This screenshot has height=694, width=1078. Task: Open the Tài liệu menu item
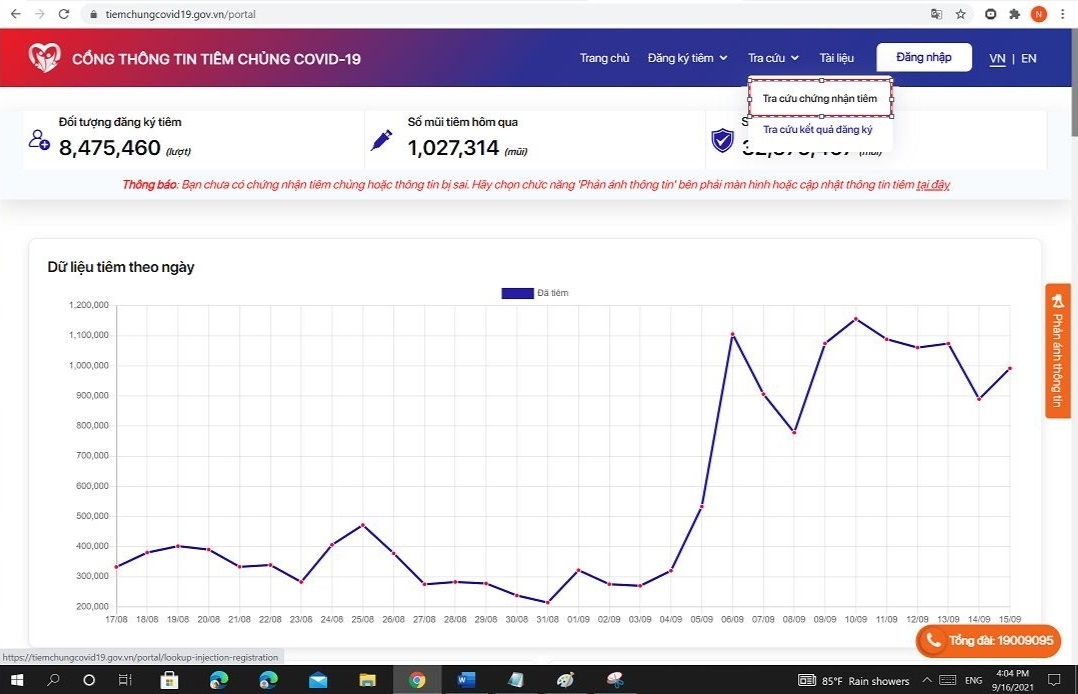coord(836,58)
